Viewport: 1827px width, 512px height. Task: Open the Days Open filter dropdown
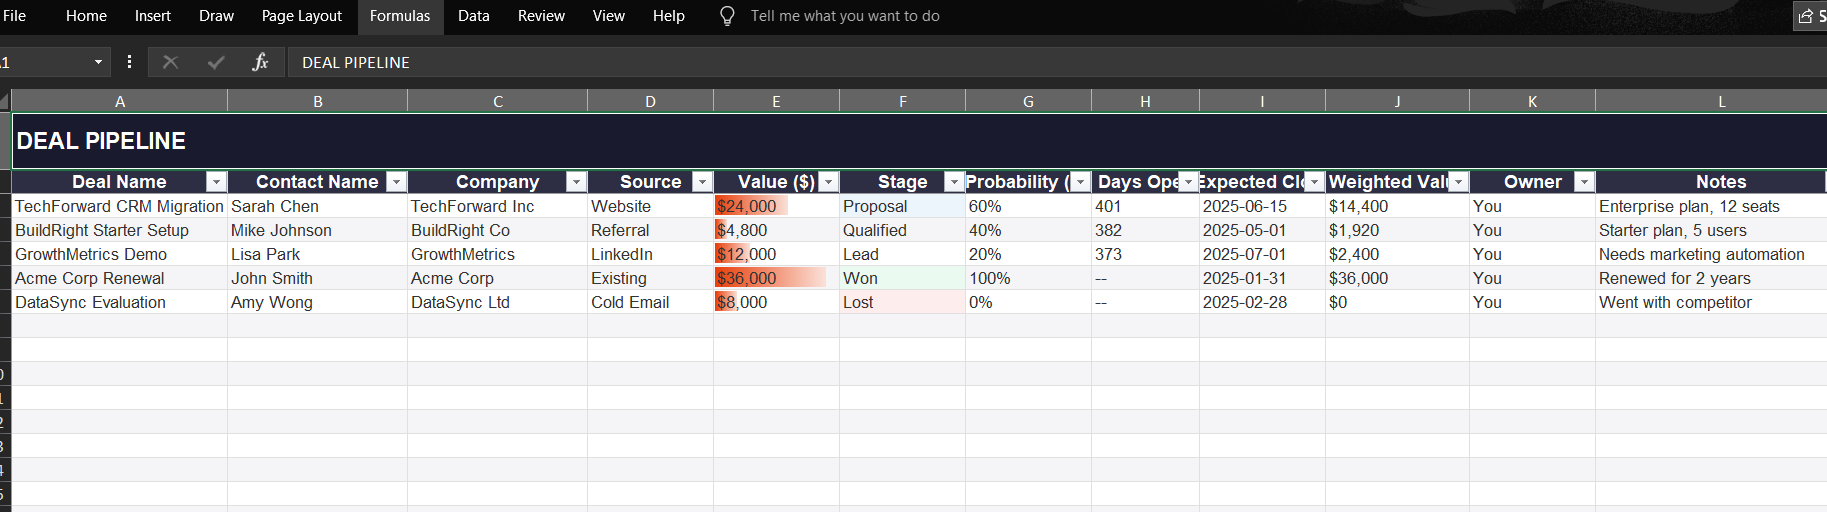tap(1188, 182)
